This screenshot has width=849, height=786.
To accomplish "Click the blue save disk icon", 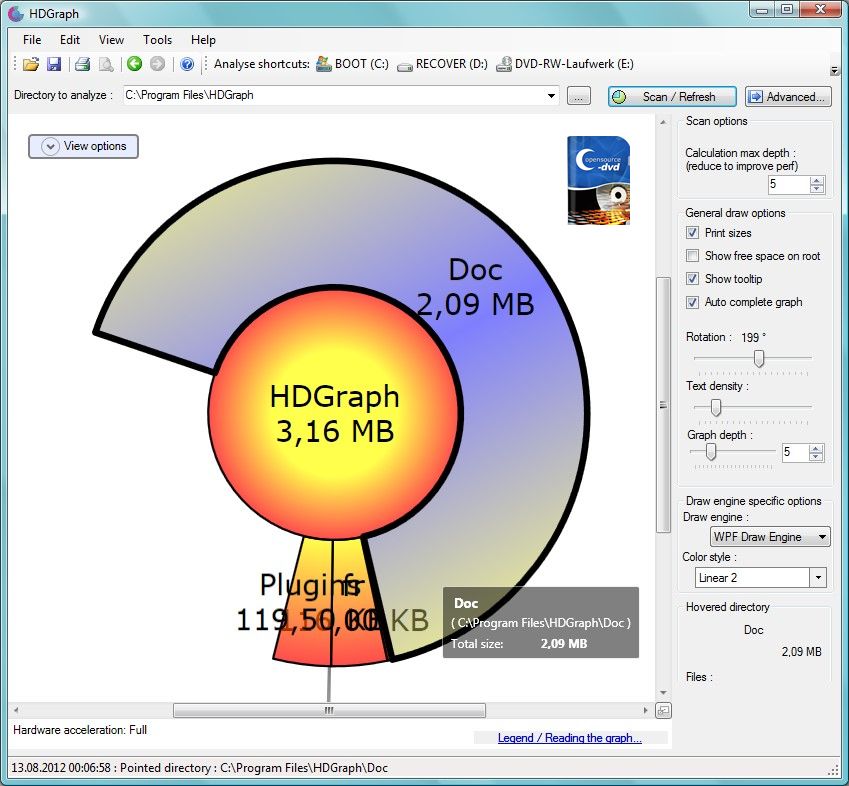I will (x=54, y=64).
